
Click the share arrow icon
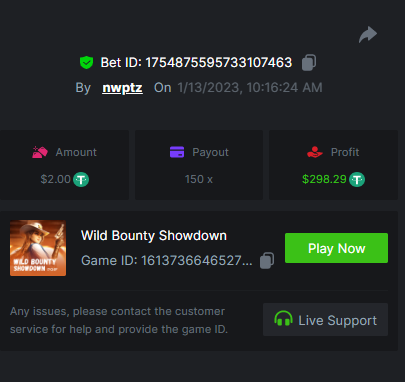[368, 34]
